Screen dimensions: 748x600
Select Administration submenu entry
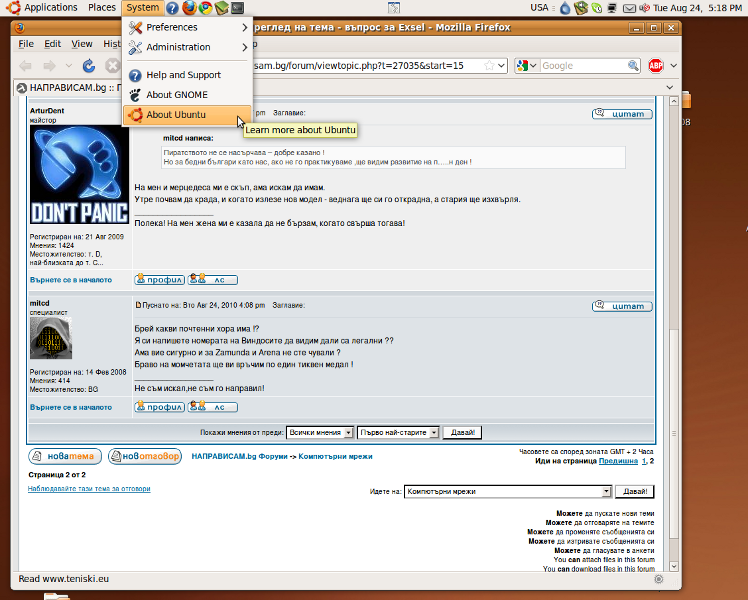tap(187, 47)
